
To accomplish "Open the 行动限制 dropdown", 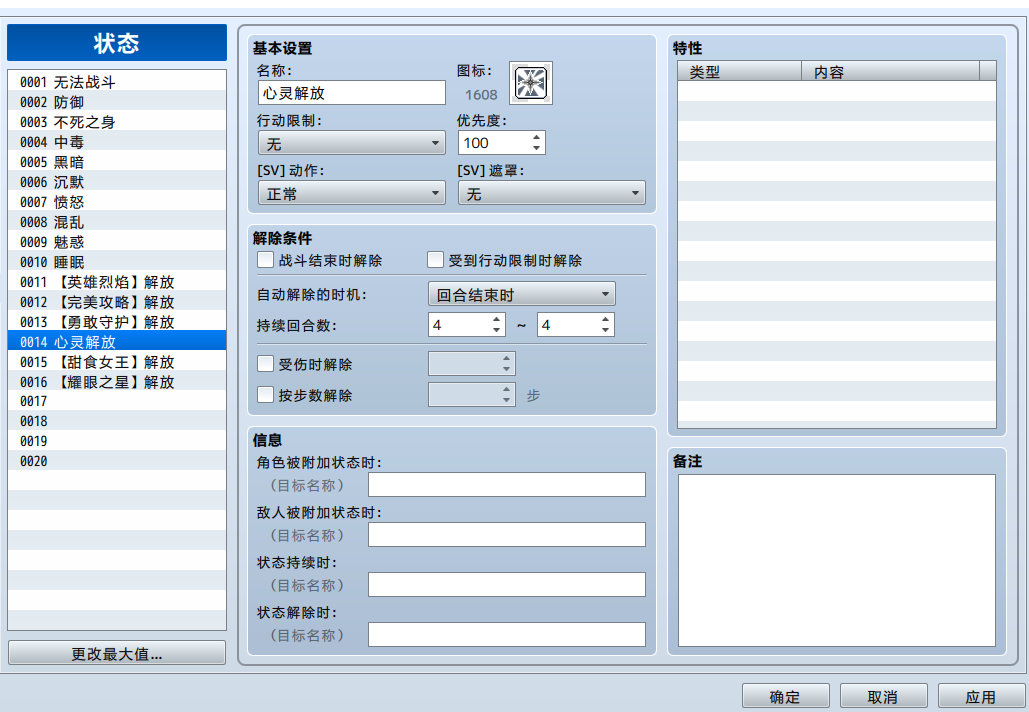I will pos(352,142).
